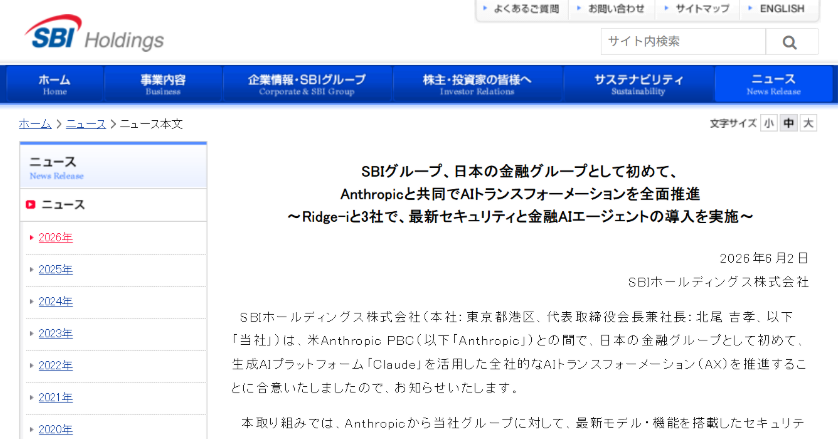840x439 pixels.
Task: Open the 2024年 news archive
Action: 55,301
